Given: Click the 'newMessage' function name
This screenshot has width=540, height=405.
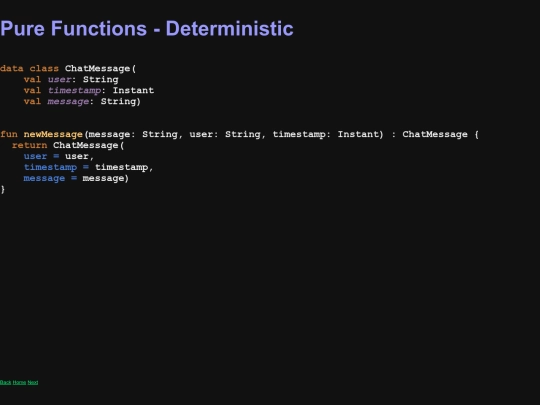Looking at the screenshot, I should coord(53,134).
